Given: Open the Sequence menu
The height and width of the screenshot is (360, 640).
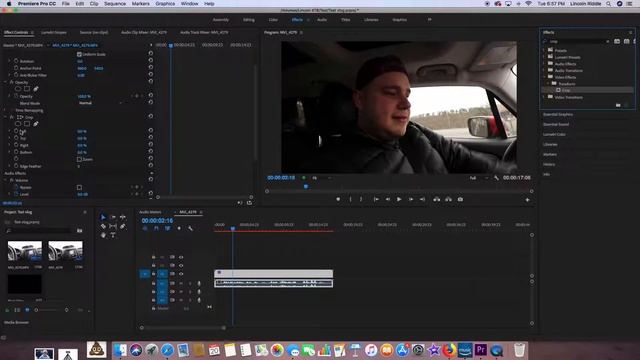Looking at the screenshot, I should (x=115, y=4).
